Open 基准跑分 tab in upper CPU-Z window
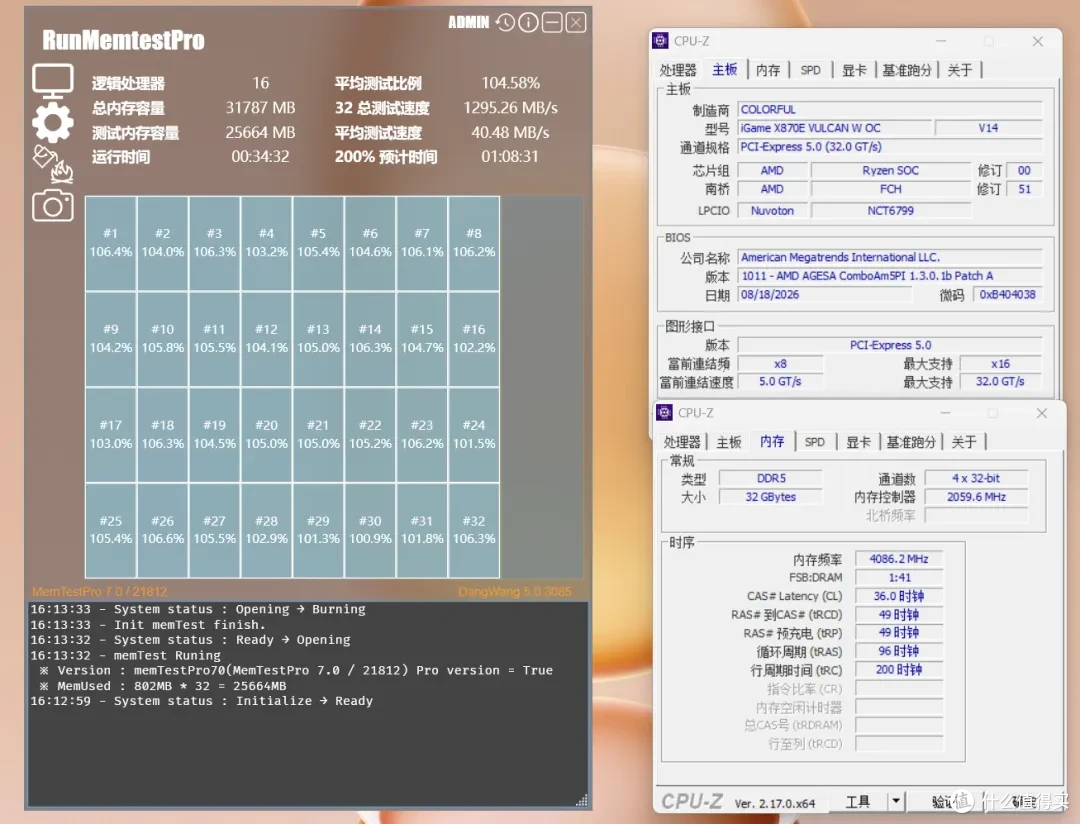This screenshot has height=824, width=1080. (x=906, y=70)
